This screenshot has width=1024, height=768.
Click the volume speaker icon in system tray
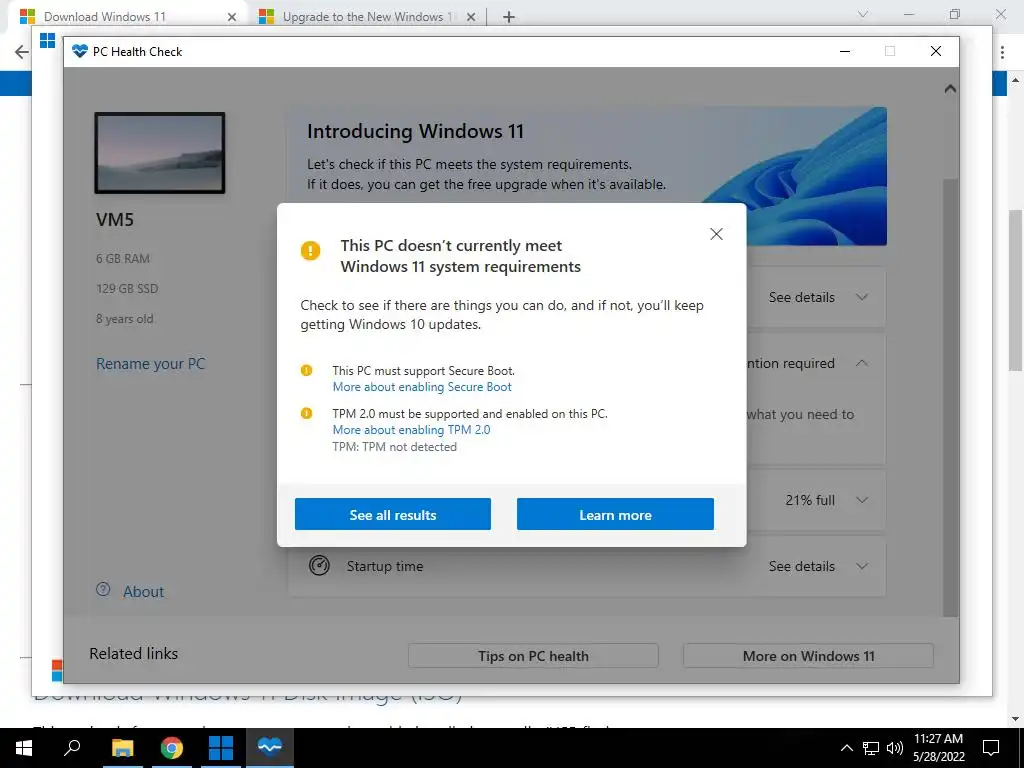click(895, 748)
